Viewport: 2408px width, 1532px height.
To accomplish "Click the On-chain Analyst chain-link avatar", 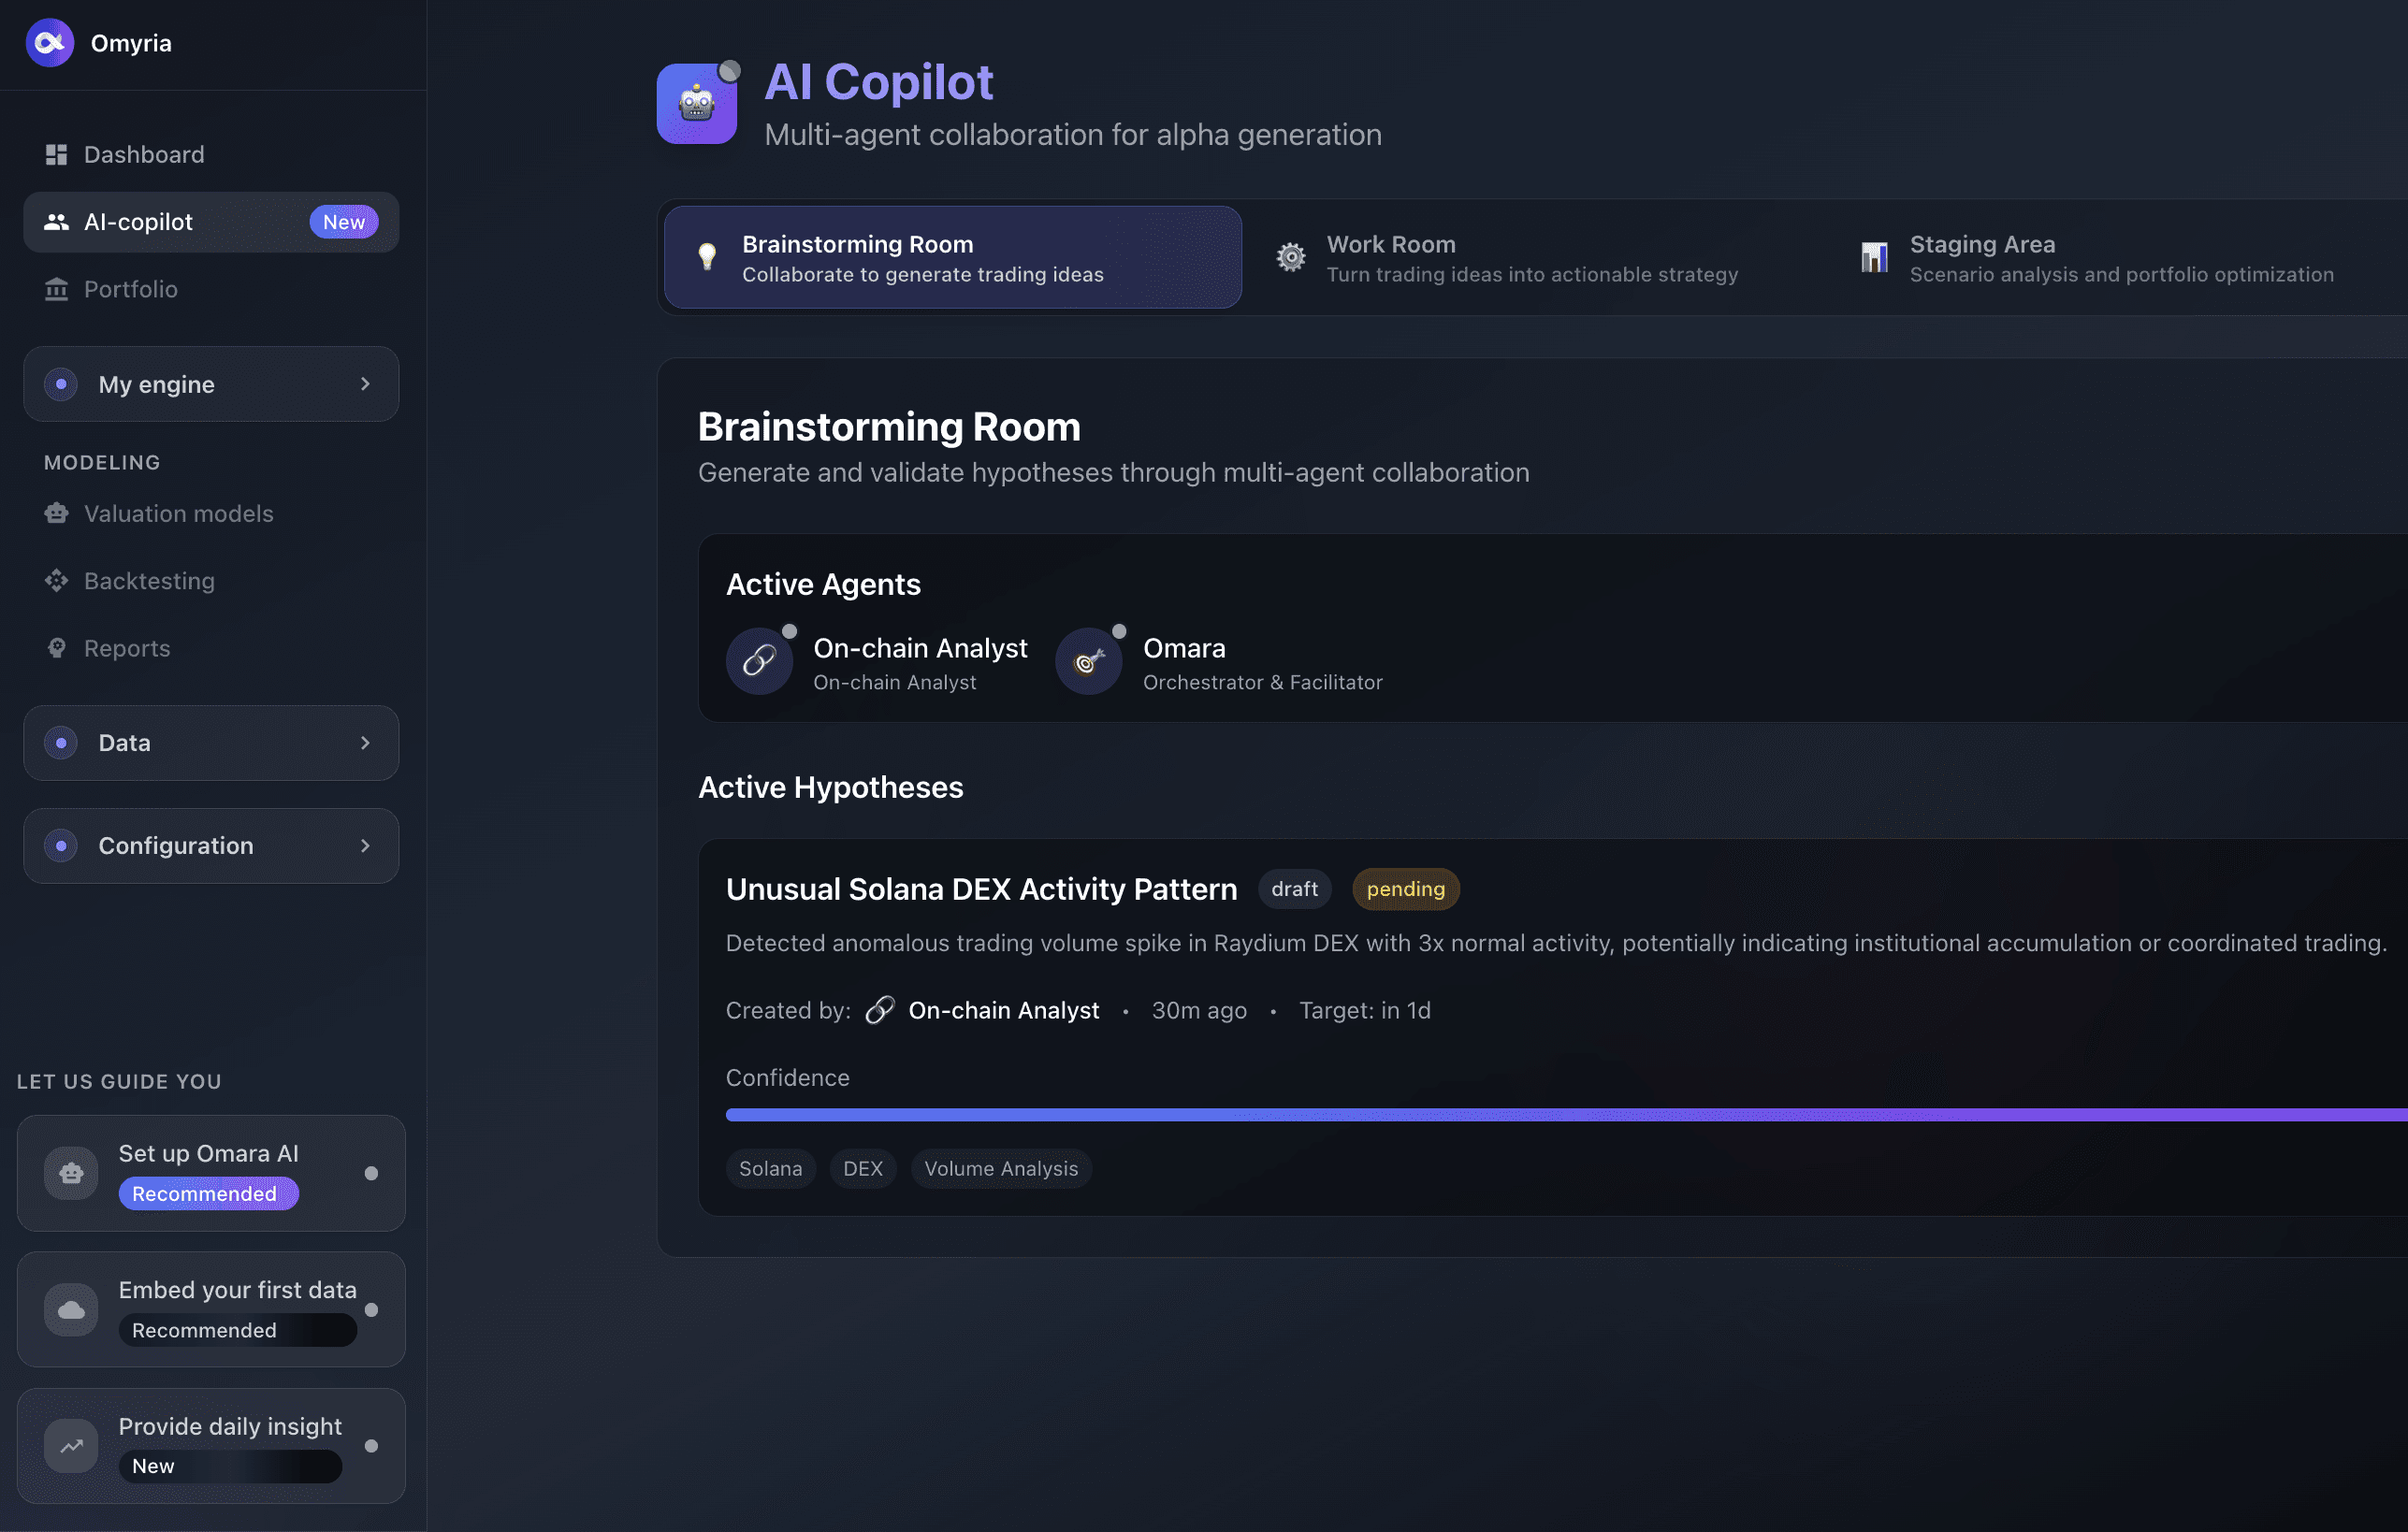I will pos(759,660).
